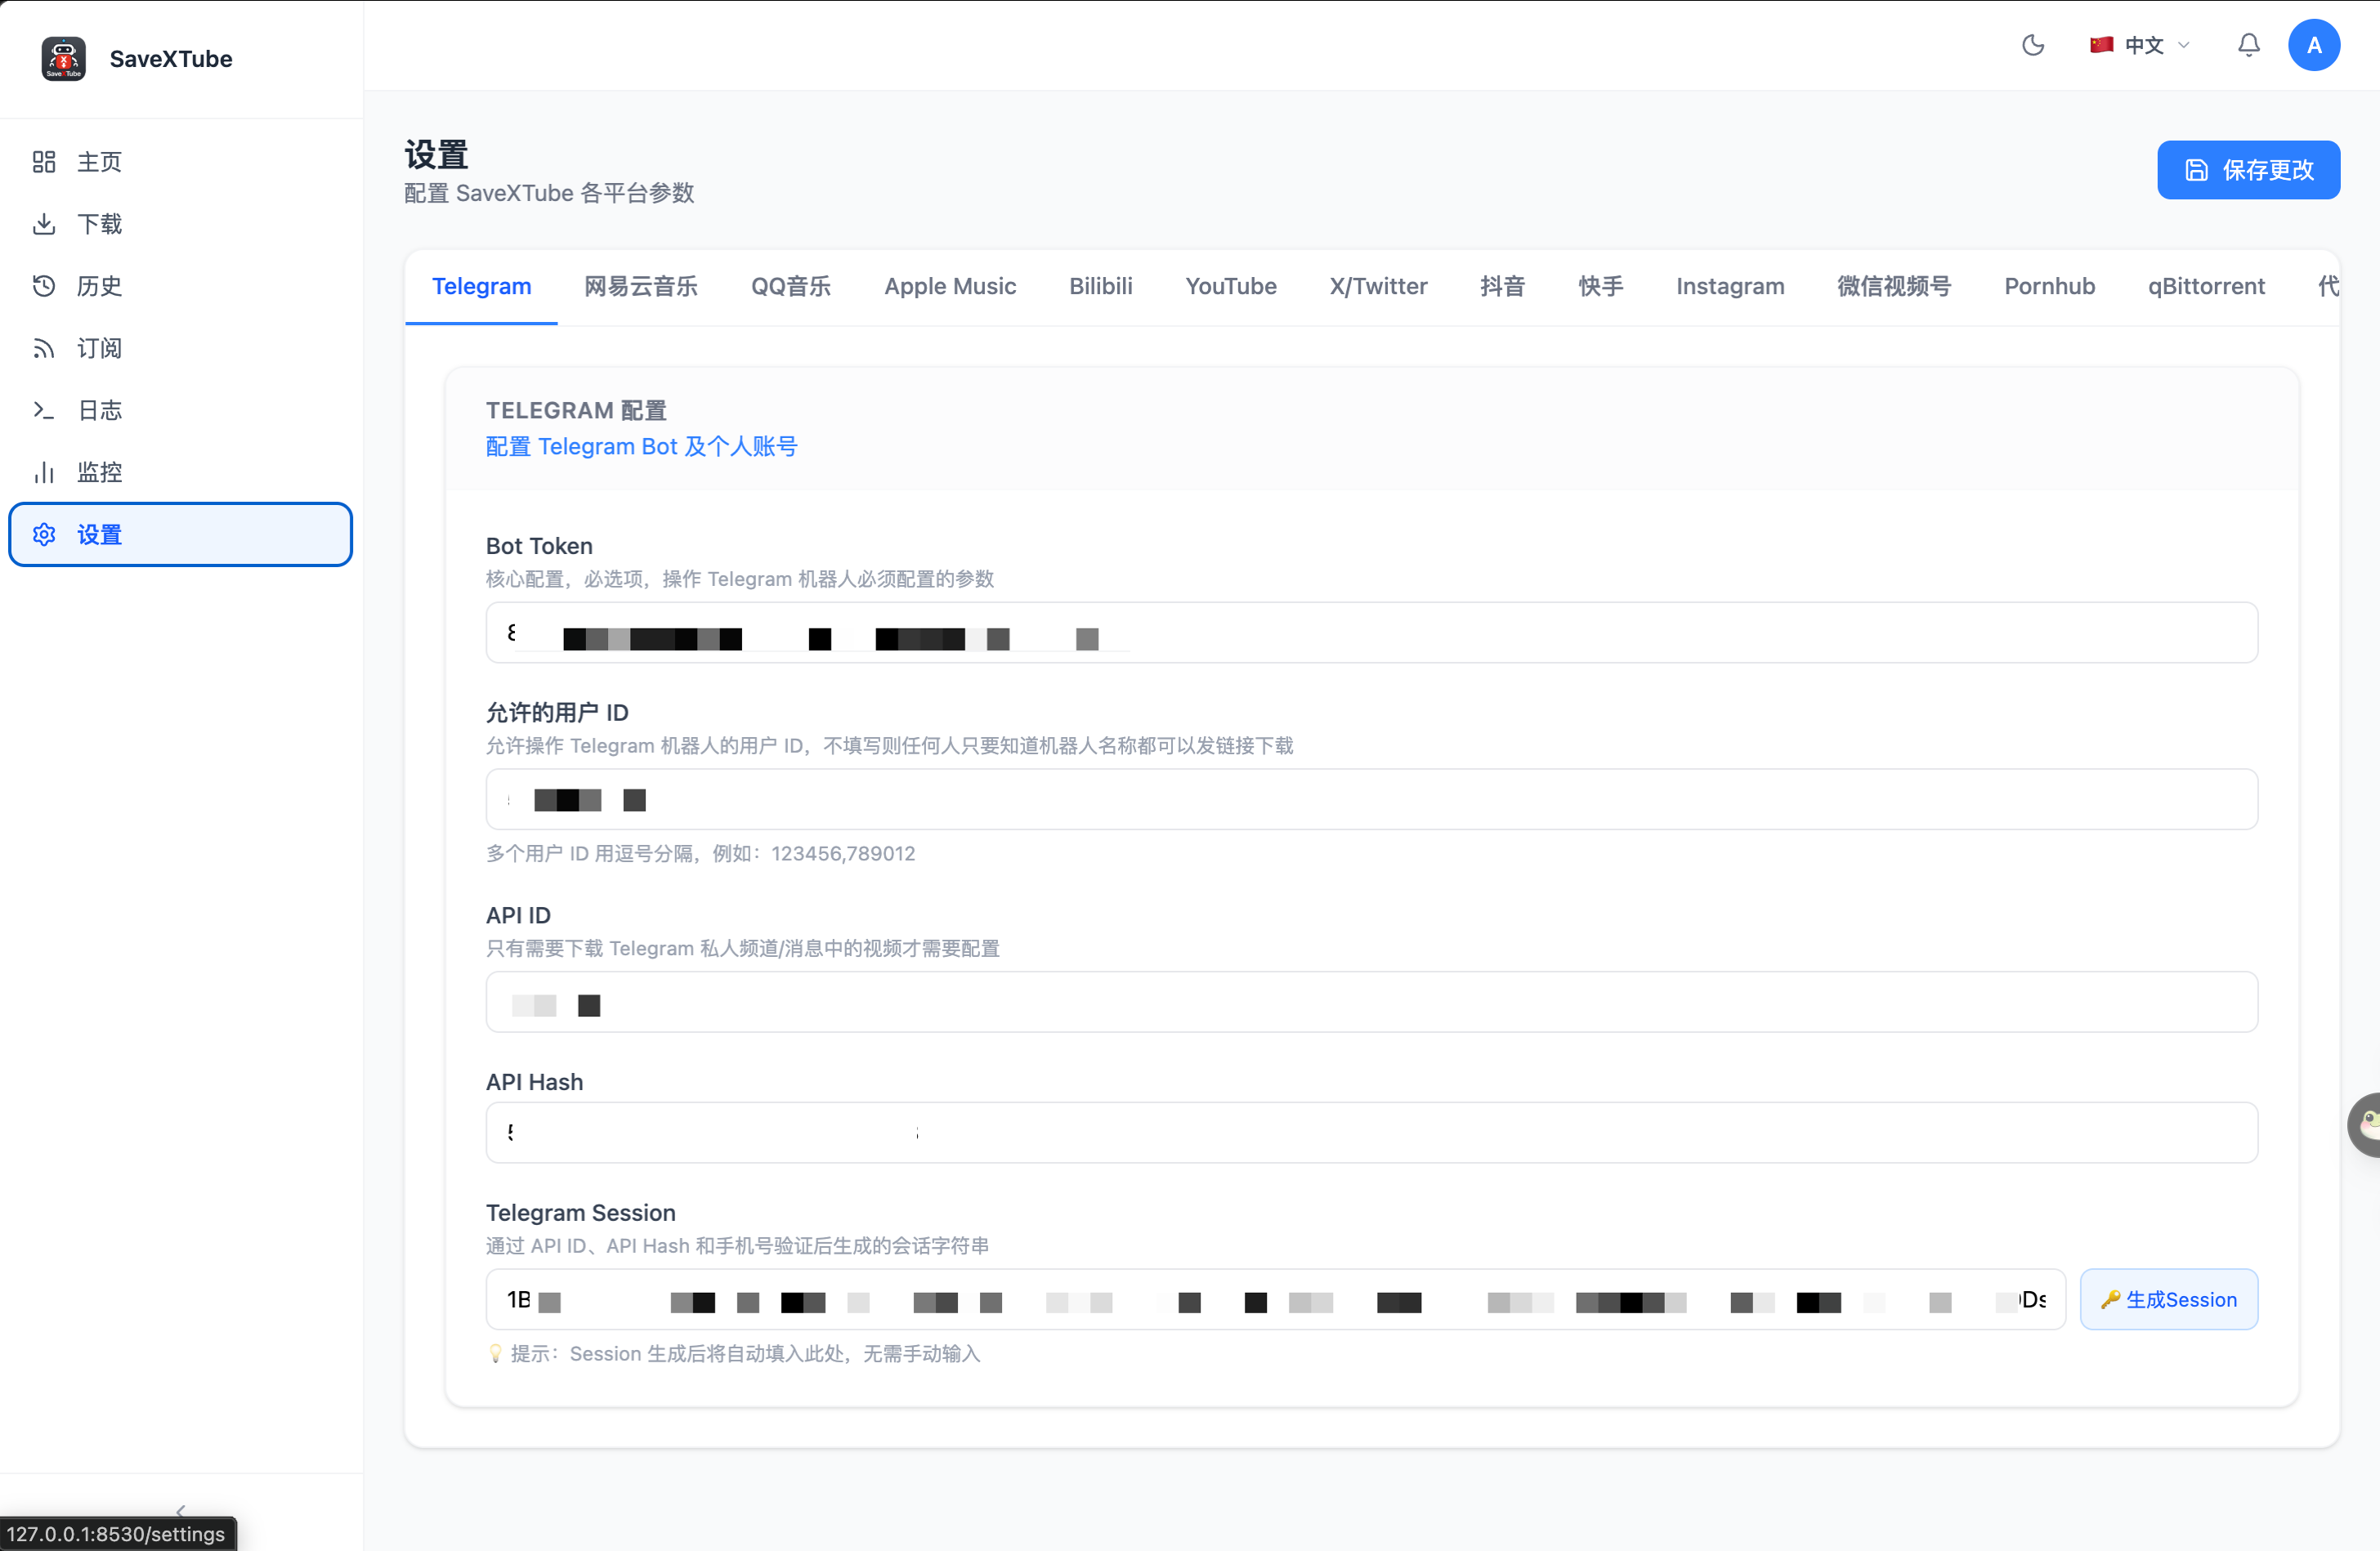Switch to 抖音 tab
Image resolution: width=2380 pixels, height=1551 pixels.
coord(1502,287)
